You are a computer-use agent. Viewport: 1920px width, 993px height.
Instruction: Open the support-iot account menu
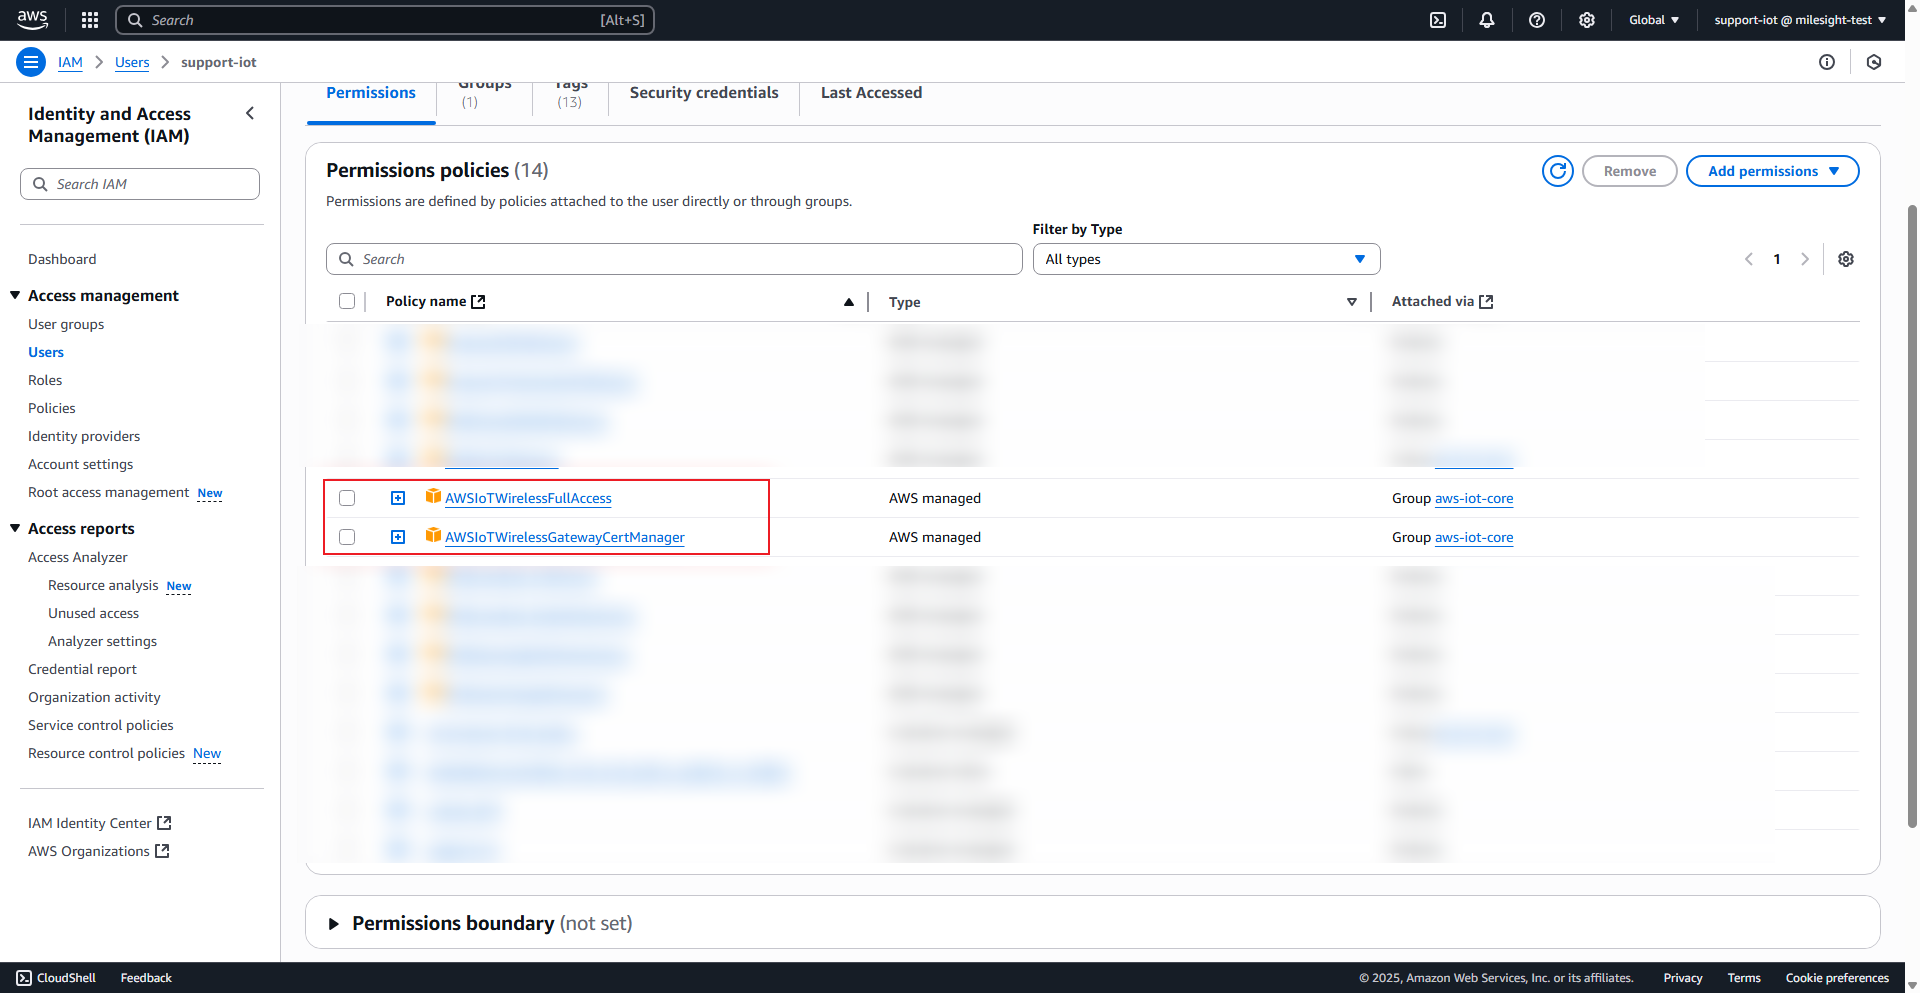click(x=1800, y=20)
